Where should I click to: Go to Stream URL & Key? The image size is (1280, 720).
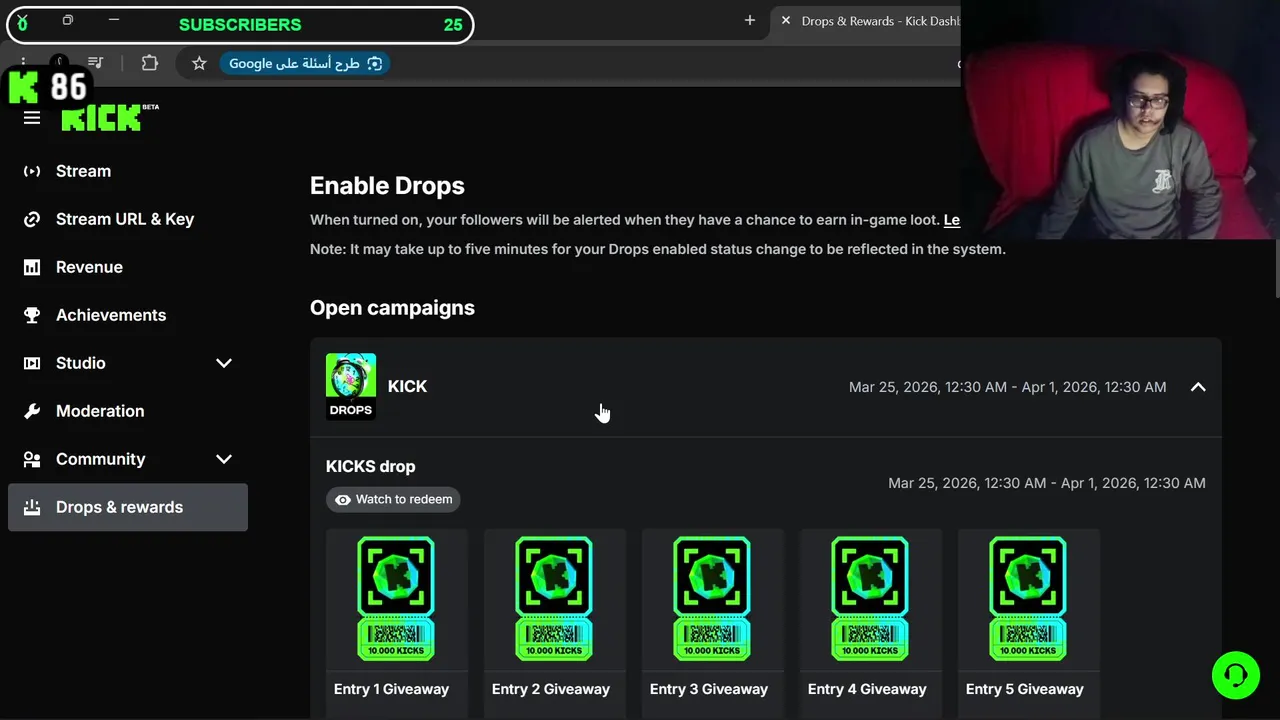click(128, 219)
